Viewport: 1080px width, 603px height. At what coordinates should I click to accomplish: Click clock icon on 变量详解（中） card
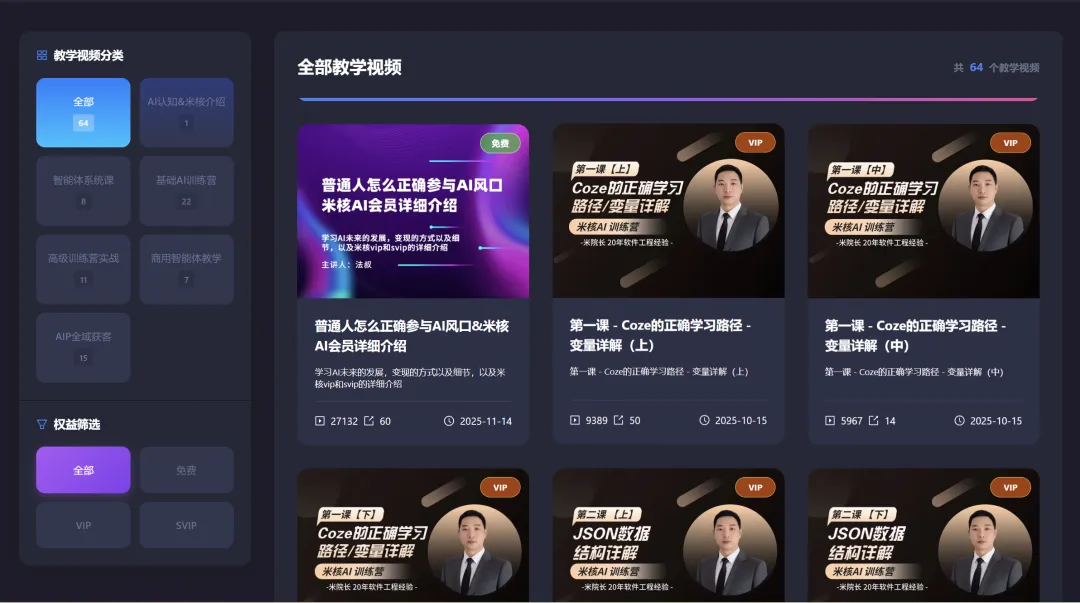(959, 420)
